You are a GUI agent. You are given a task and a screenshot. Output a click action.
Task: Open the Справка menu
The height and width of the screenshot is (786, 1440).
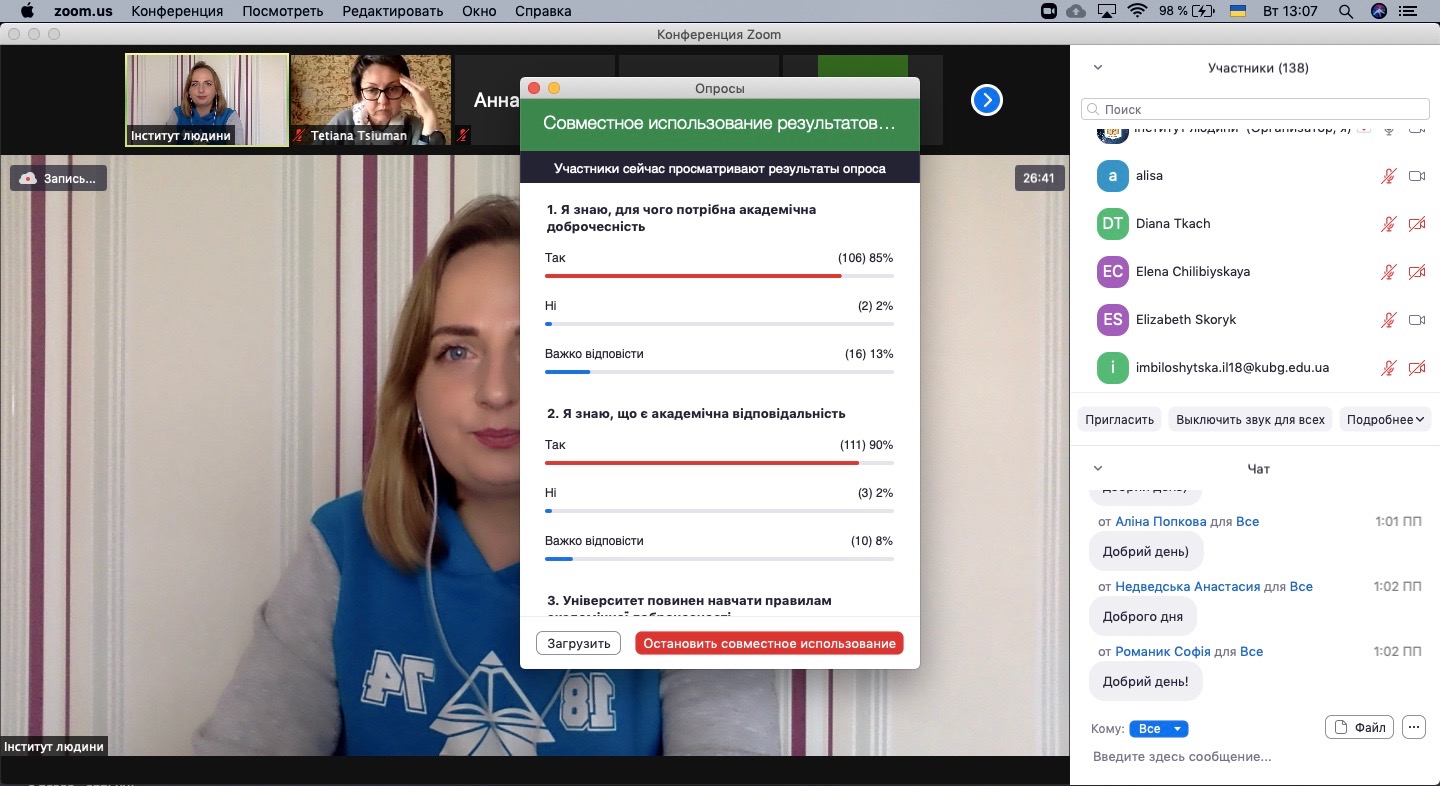click(543, 12)
